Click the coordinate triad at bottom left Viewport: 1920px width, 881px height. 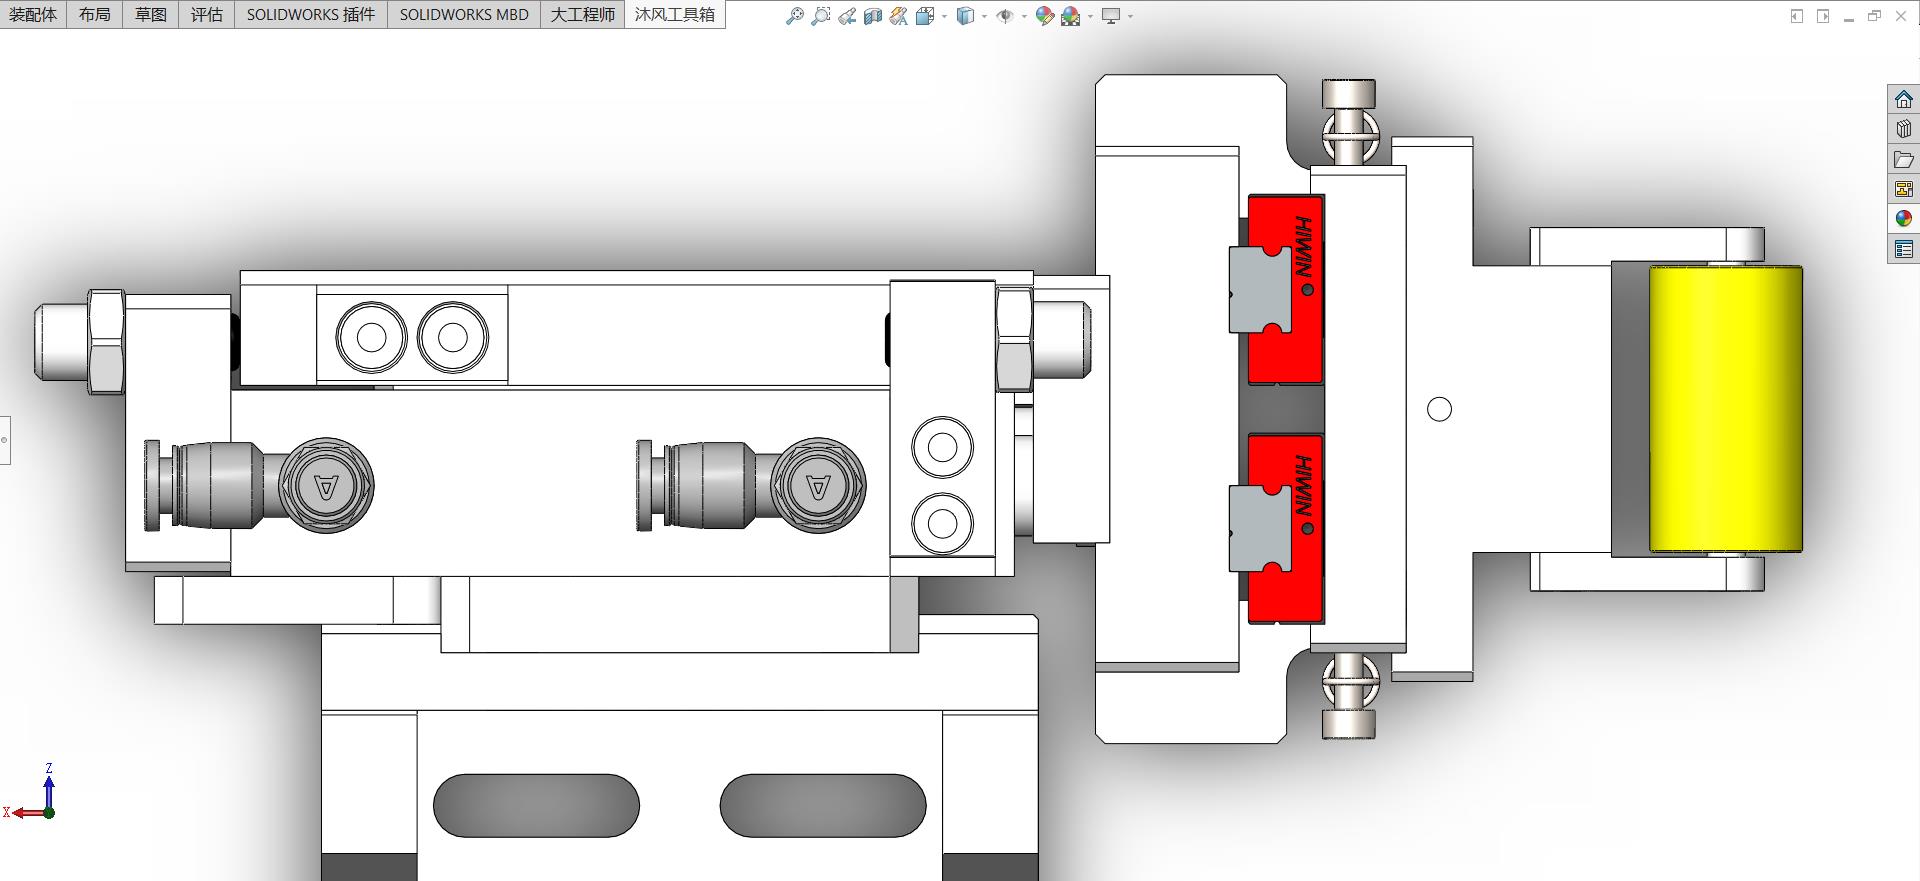30,793
